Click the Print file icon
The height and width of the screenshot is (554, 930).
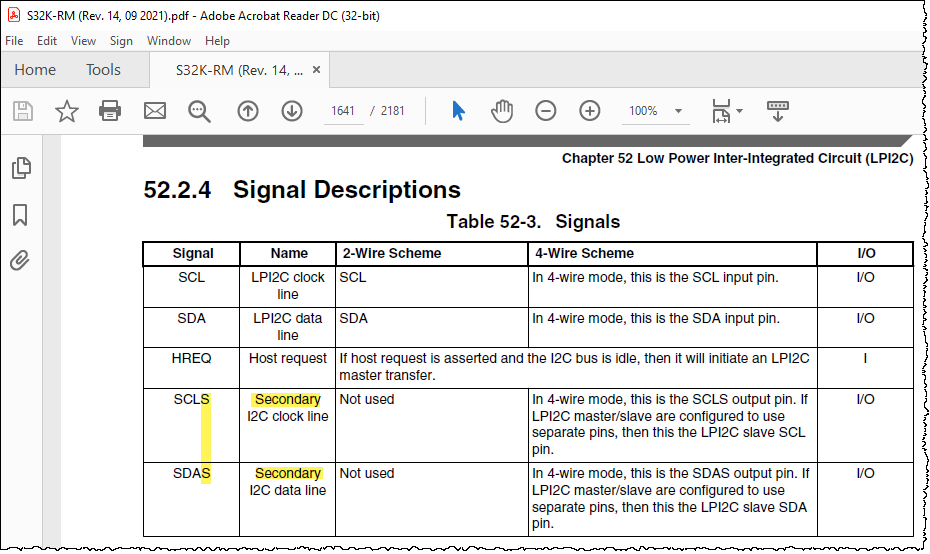[x=110, y=111]
